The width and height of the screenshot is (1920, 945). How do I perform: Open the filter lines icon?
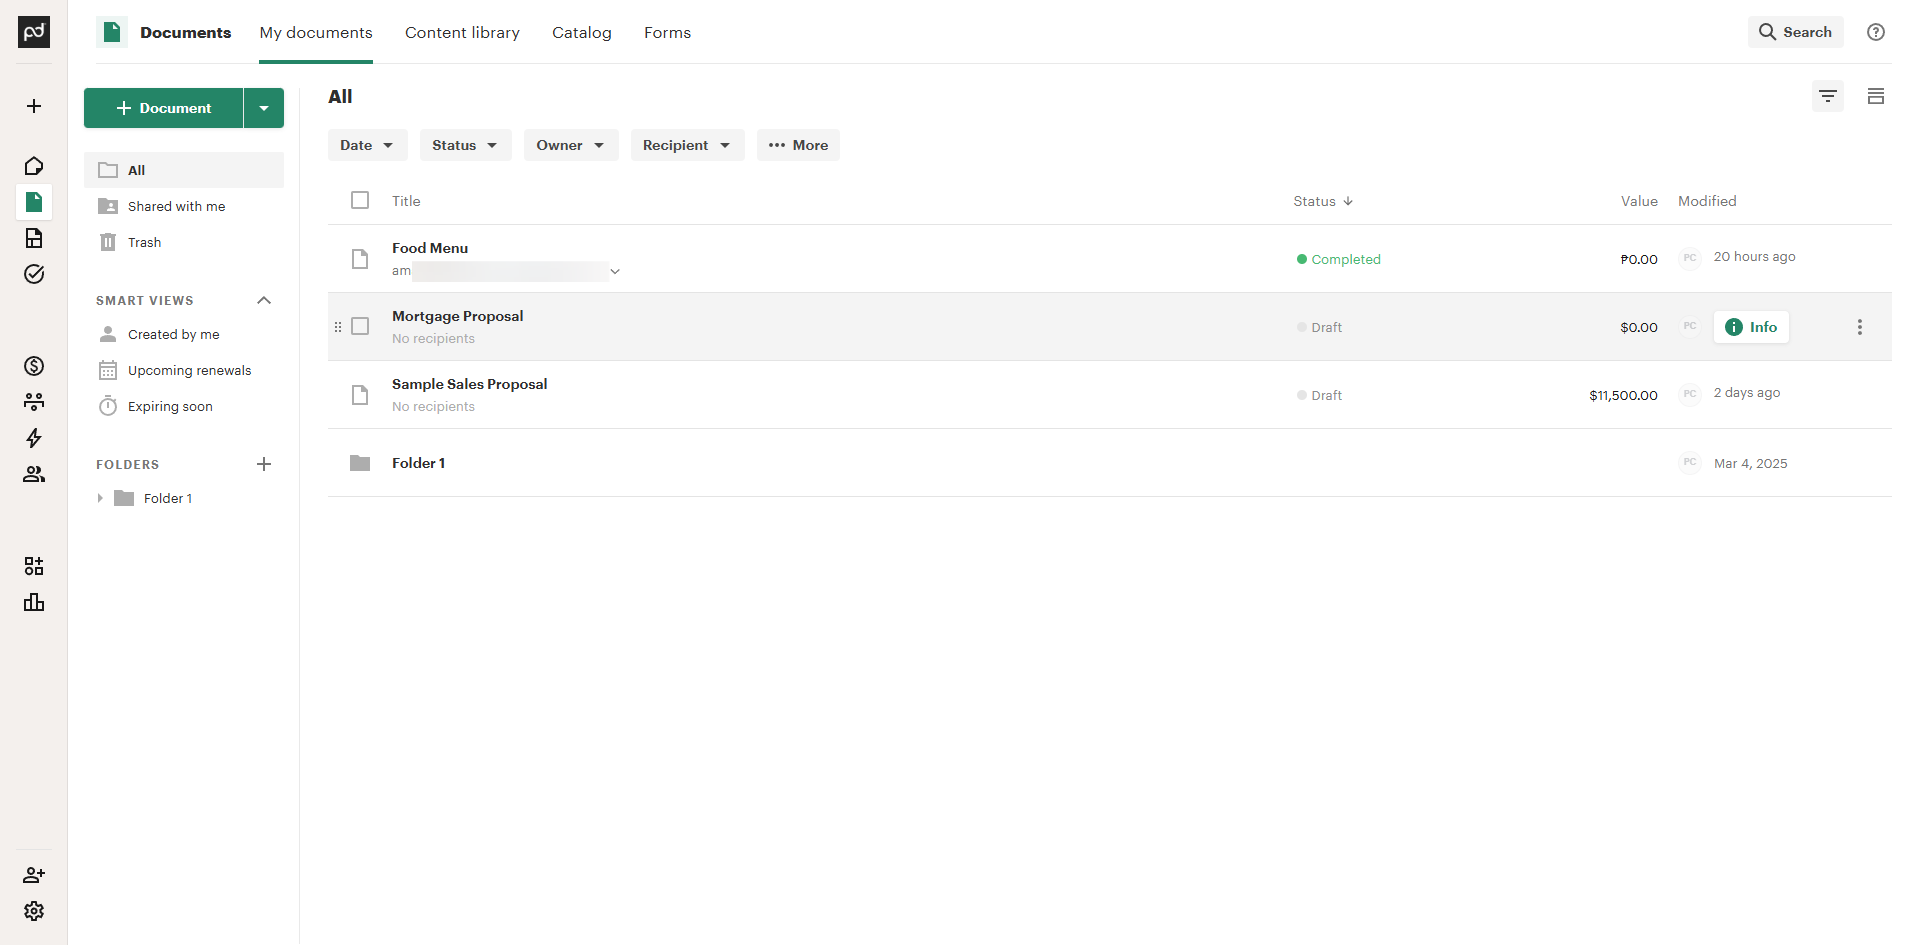(x=1828, y=96)
